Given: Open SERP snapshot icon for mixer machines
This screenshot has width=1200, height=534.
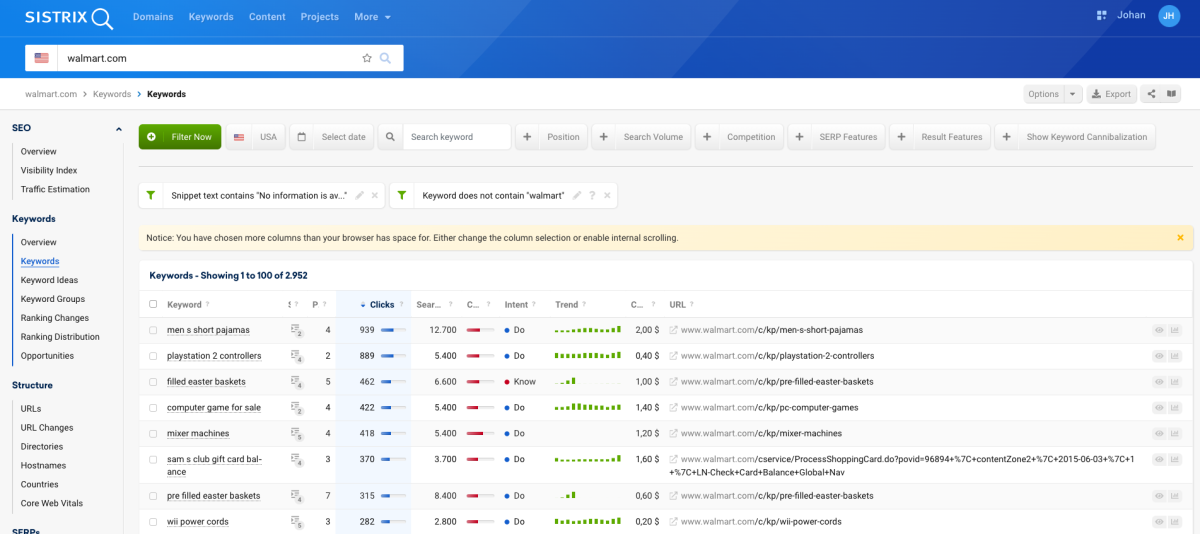Looking at the screenshot, I should [x=296, y=434].
